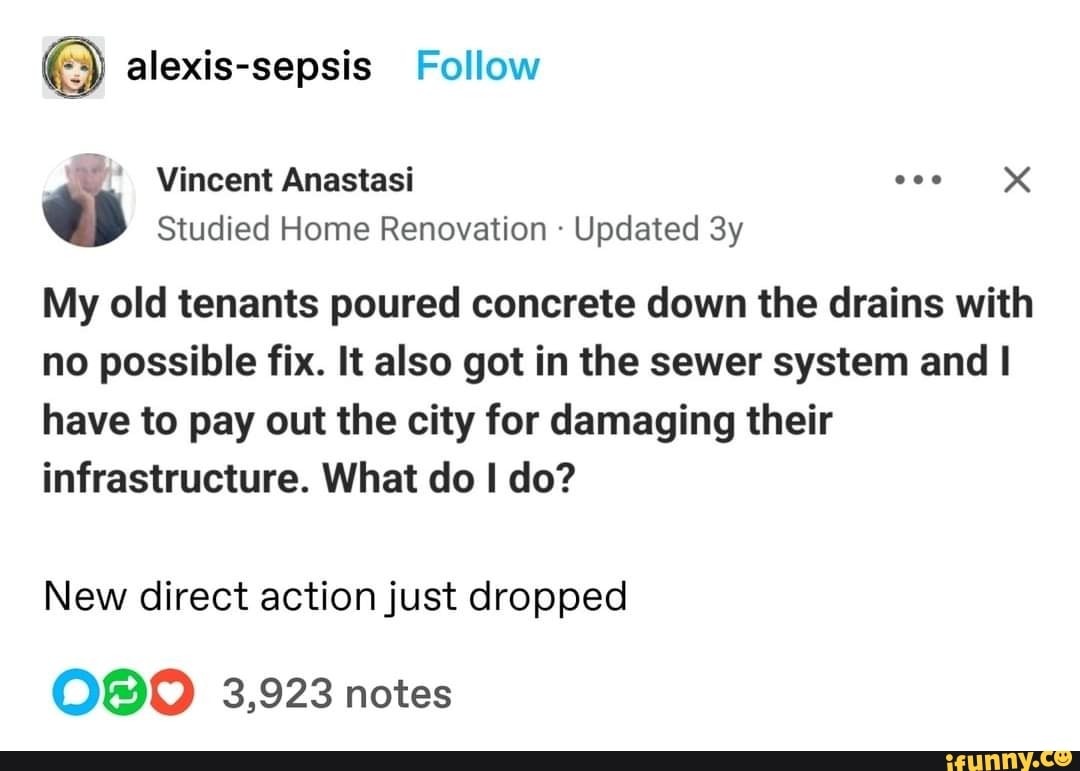Open more actions for Vincent Anastasi's question
This screenshot has height=771, width=1080.
(x=917, y=178)
